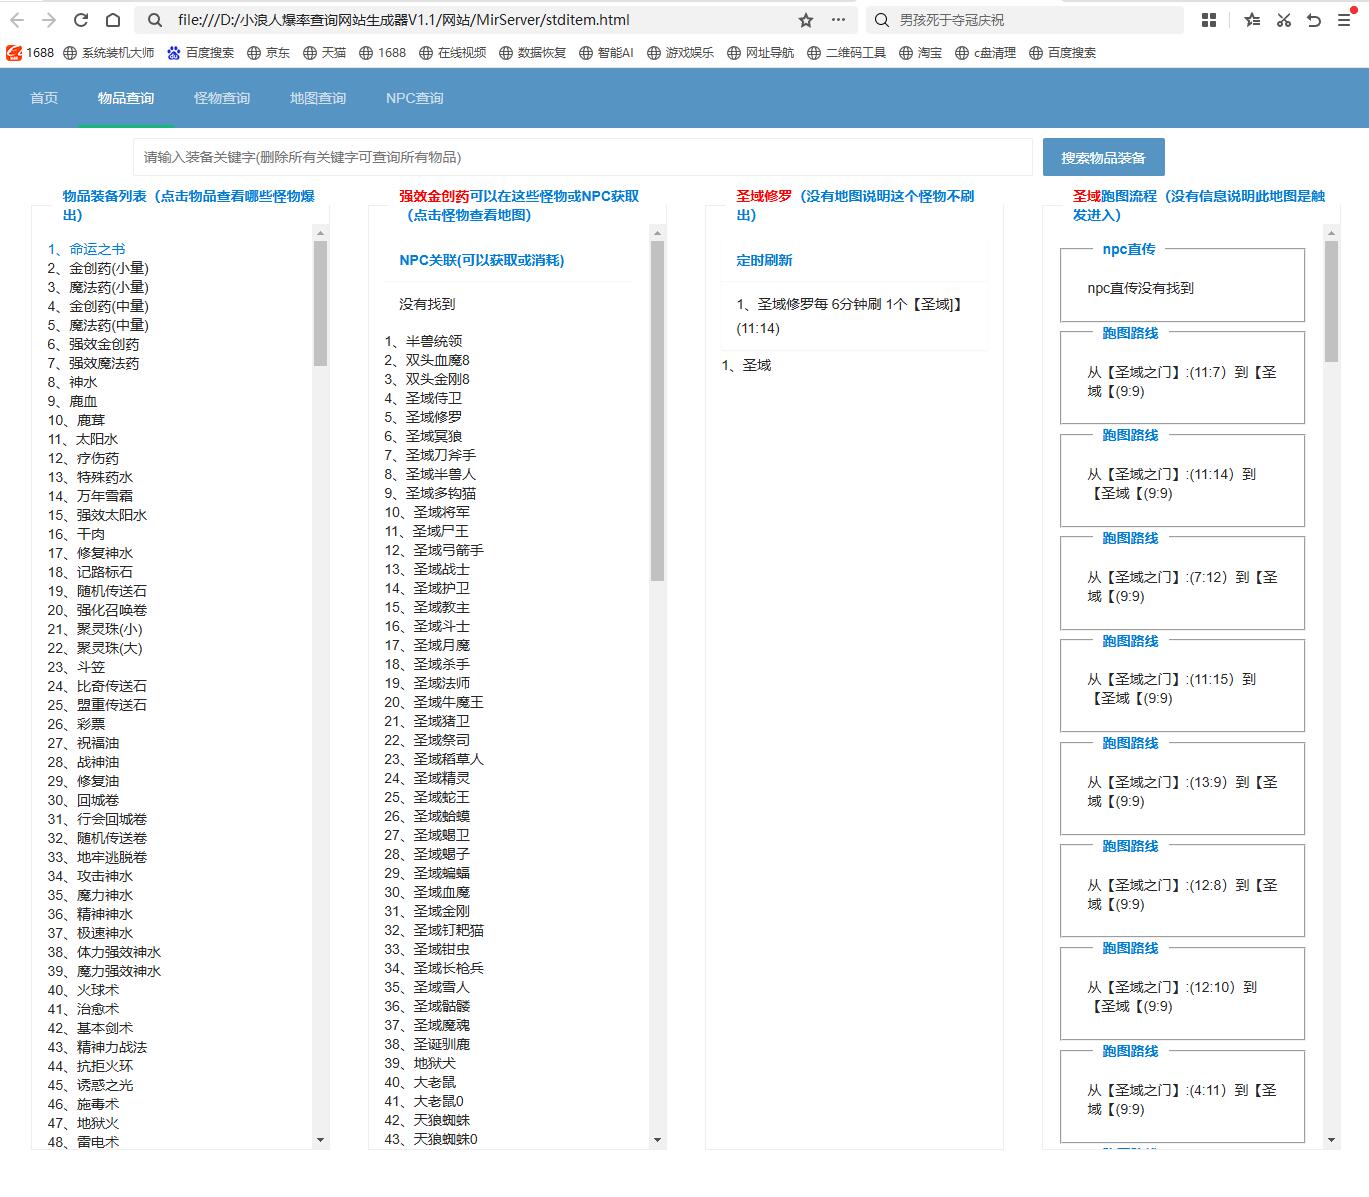
Task: Open the browser hamburger main menu
Action: tap(1345, 20)
